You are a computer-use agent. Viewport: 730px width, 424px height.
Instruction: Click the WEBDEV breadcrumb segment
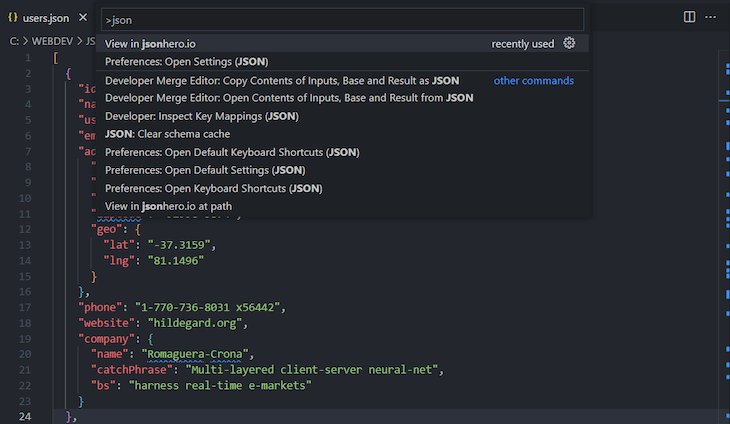[x=54, y=41]
